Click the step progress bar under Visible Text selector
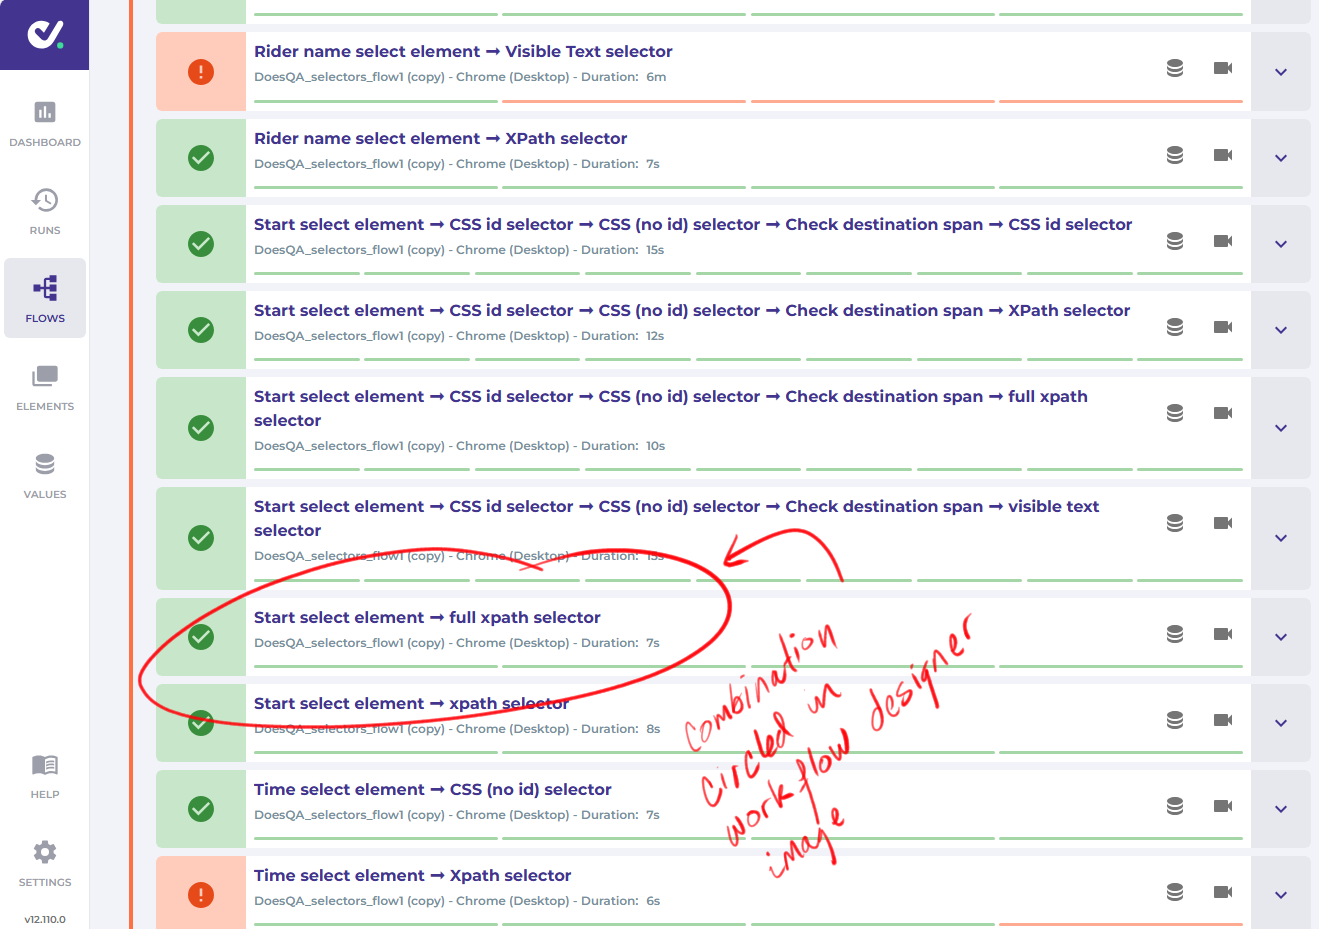Viewport: 1319px width, 929px height. pyautogui.click(x=748, y=101)
